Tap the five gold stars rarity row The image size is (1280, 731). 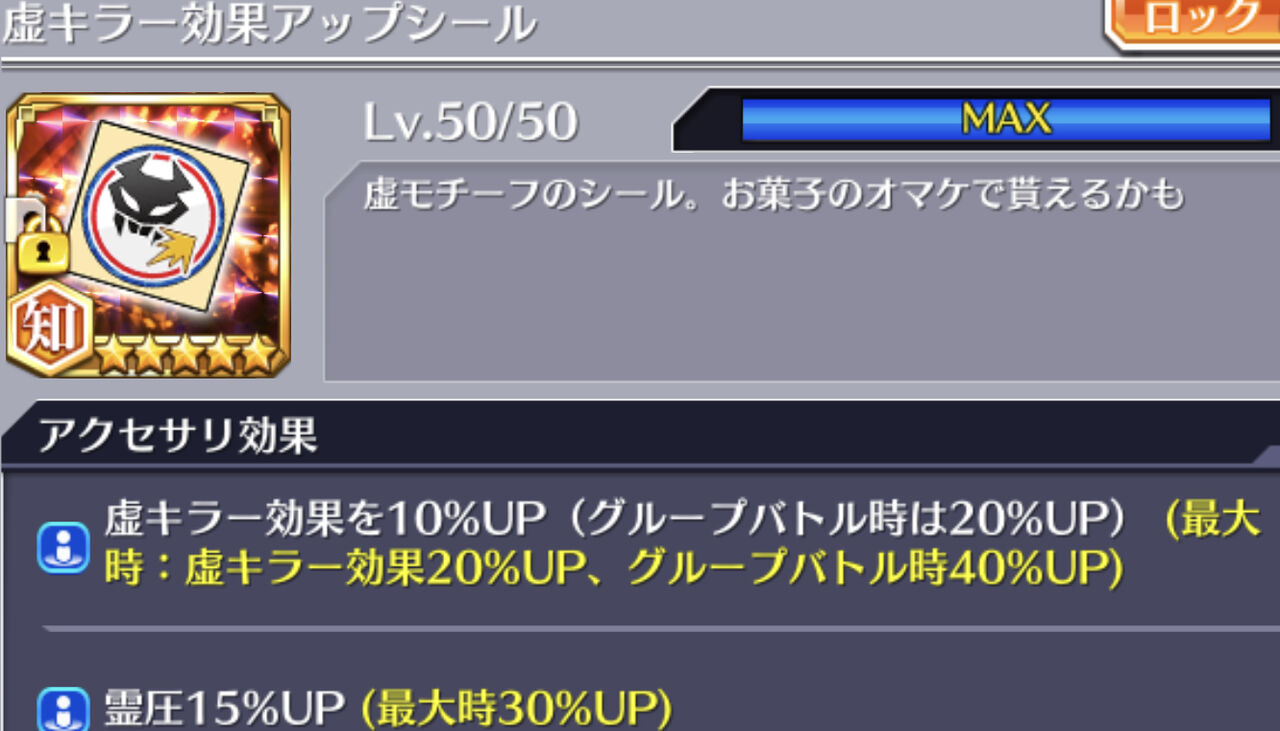tap(184, 355)
